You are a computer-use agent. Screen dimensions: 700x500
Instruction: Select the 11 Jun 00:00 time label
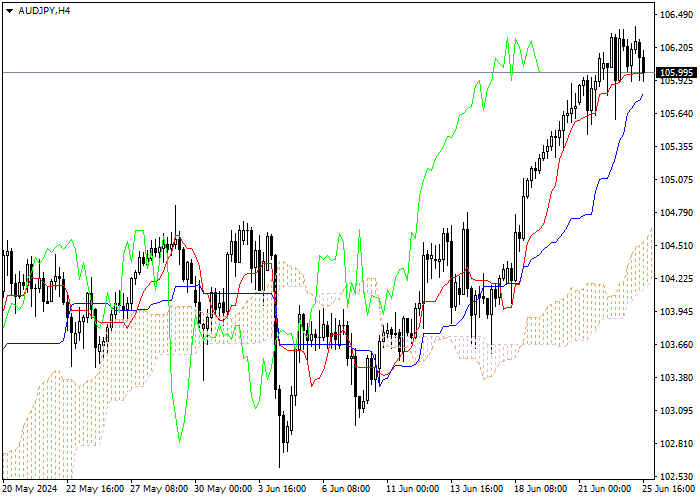click(x=413, y=489)
